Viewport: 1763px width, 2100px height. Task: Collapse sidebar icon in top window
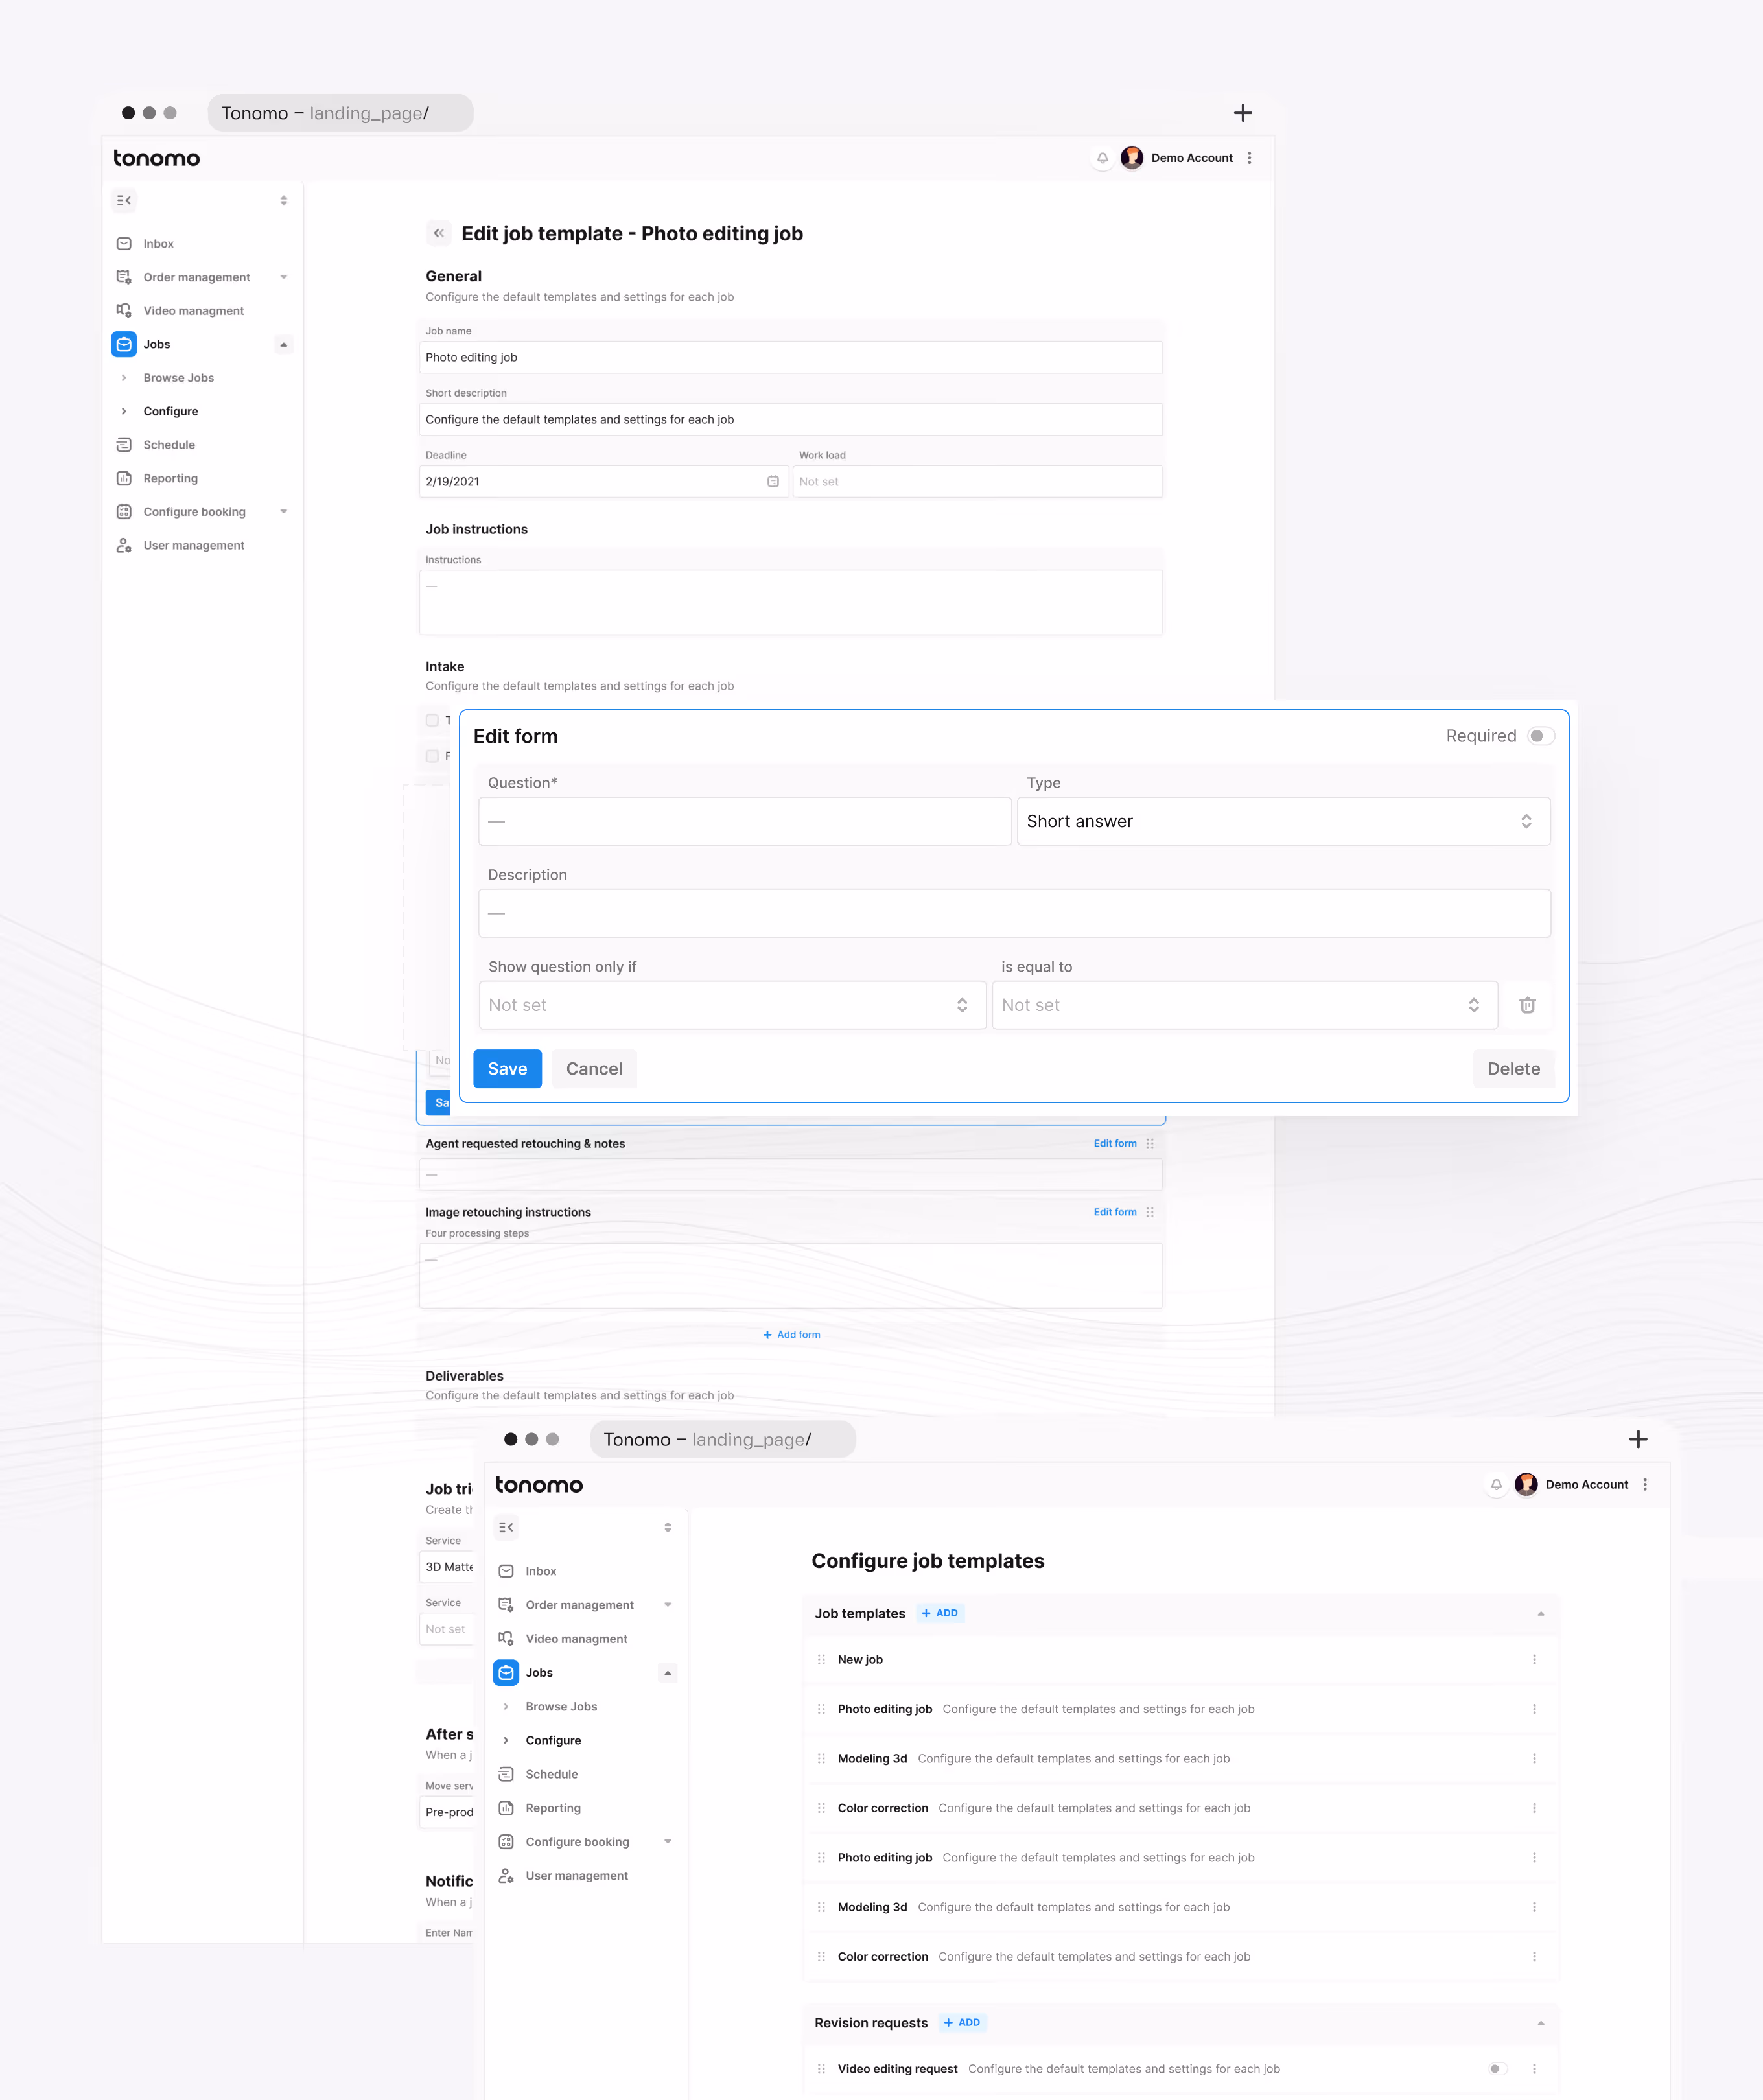124,201
